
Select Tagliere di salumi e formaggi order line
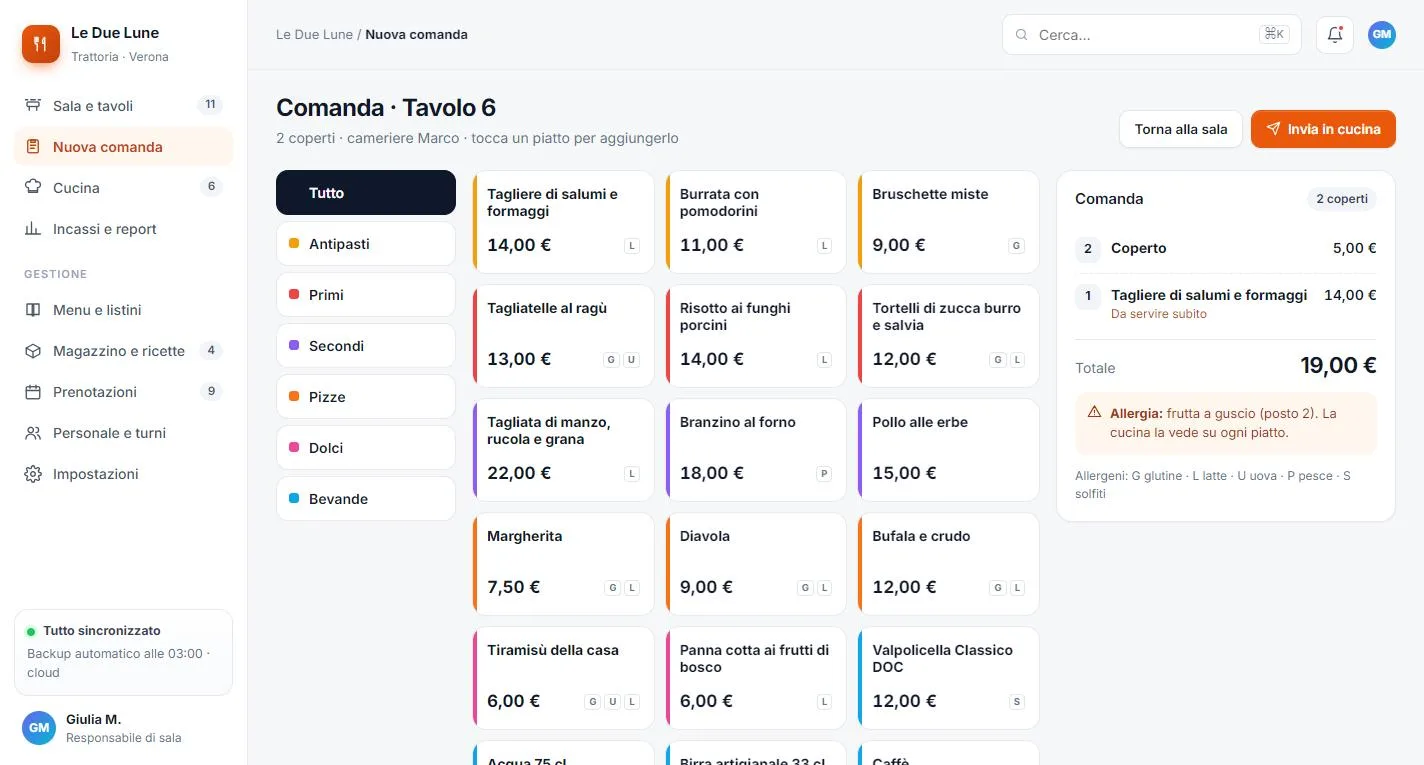click(x=1226, y=303)
